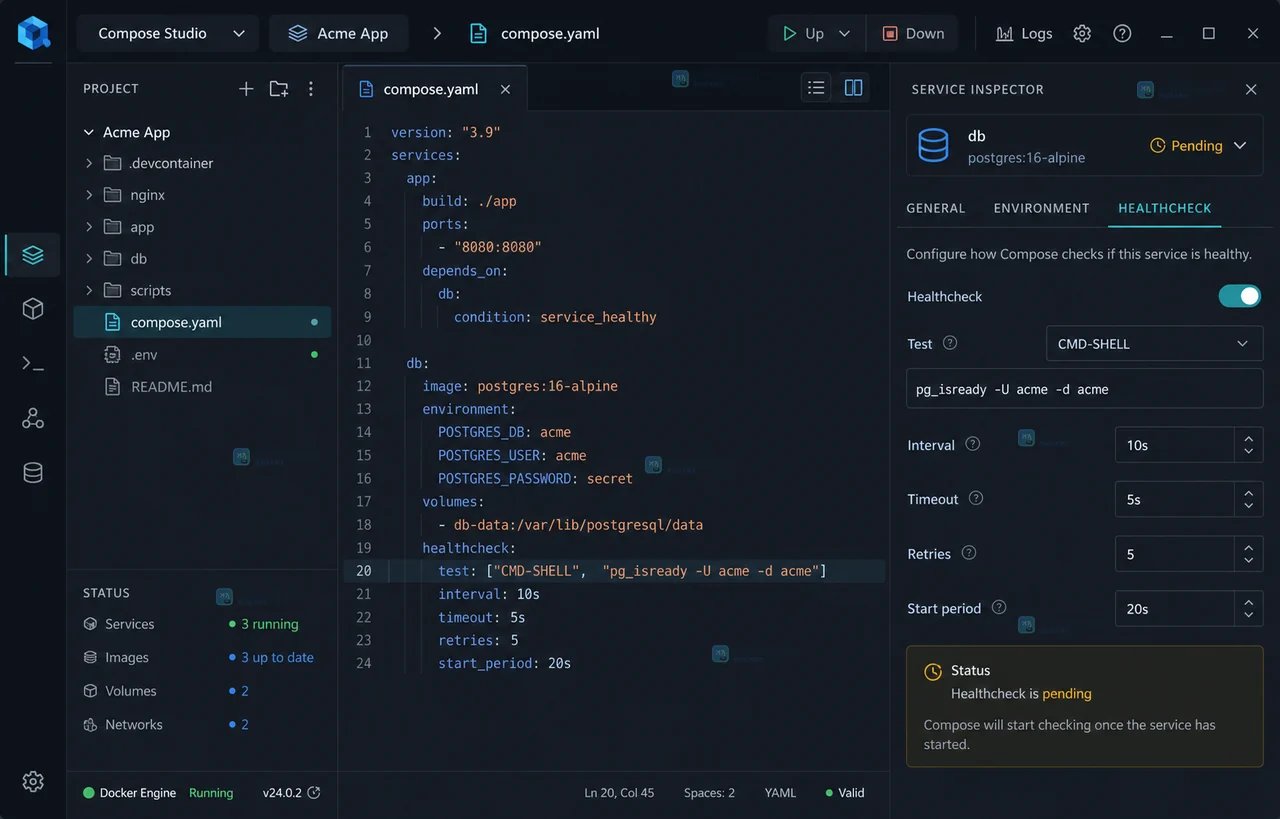The image size is (1280, 819).
Task: Show help for the Test field
Action: 950,343
